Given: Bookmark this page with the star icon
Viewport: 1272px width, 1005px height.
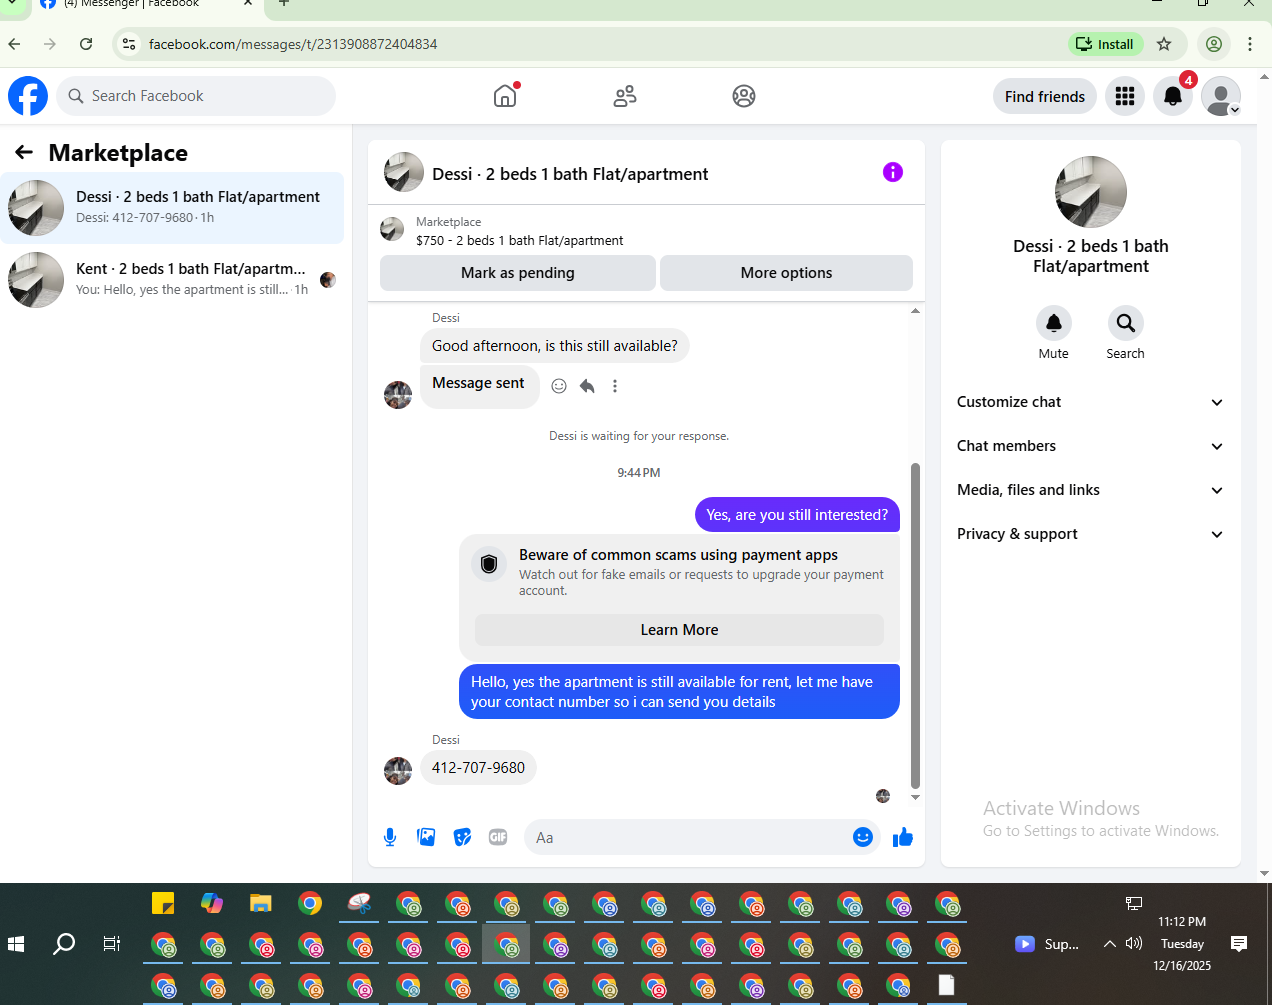Looking at the screenshot, I should click(1164, 44).
